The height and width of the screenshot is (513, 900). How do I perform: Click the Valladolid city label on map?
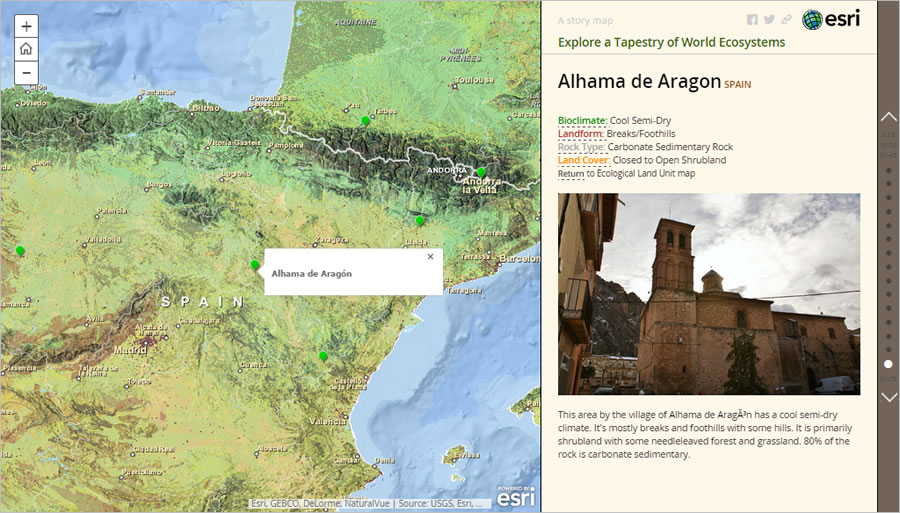(x=102, y=239)
